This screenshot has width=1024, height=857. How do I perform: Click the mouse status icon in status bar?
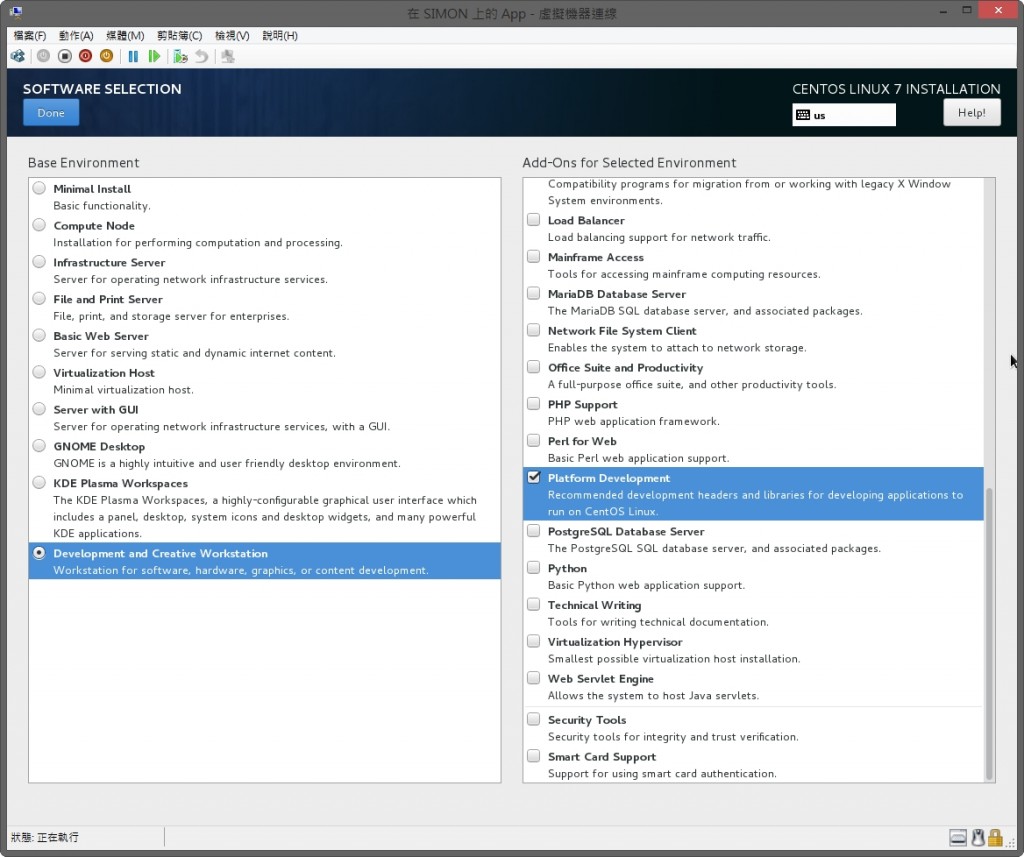point(978,837)
